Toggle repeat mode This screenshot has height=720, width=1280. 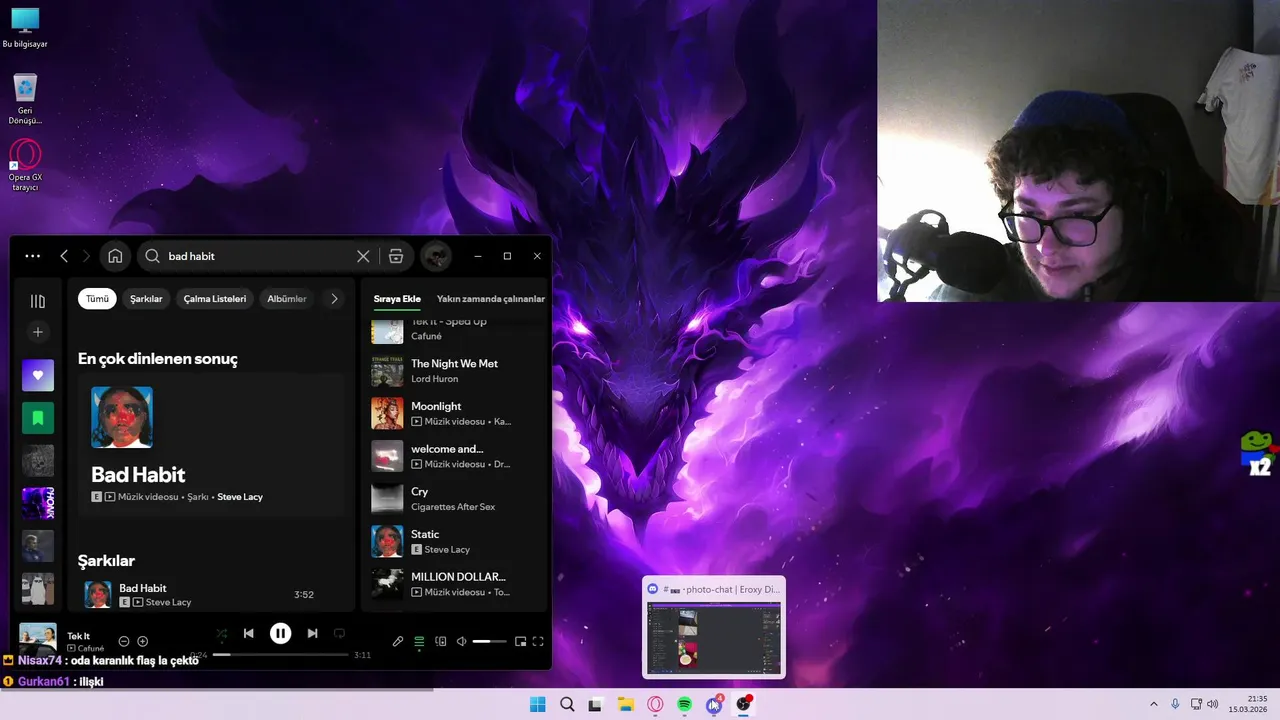click(x=339, y=633)
